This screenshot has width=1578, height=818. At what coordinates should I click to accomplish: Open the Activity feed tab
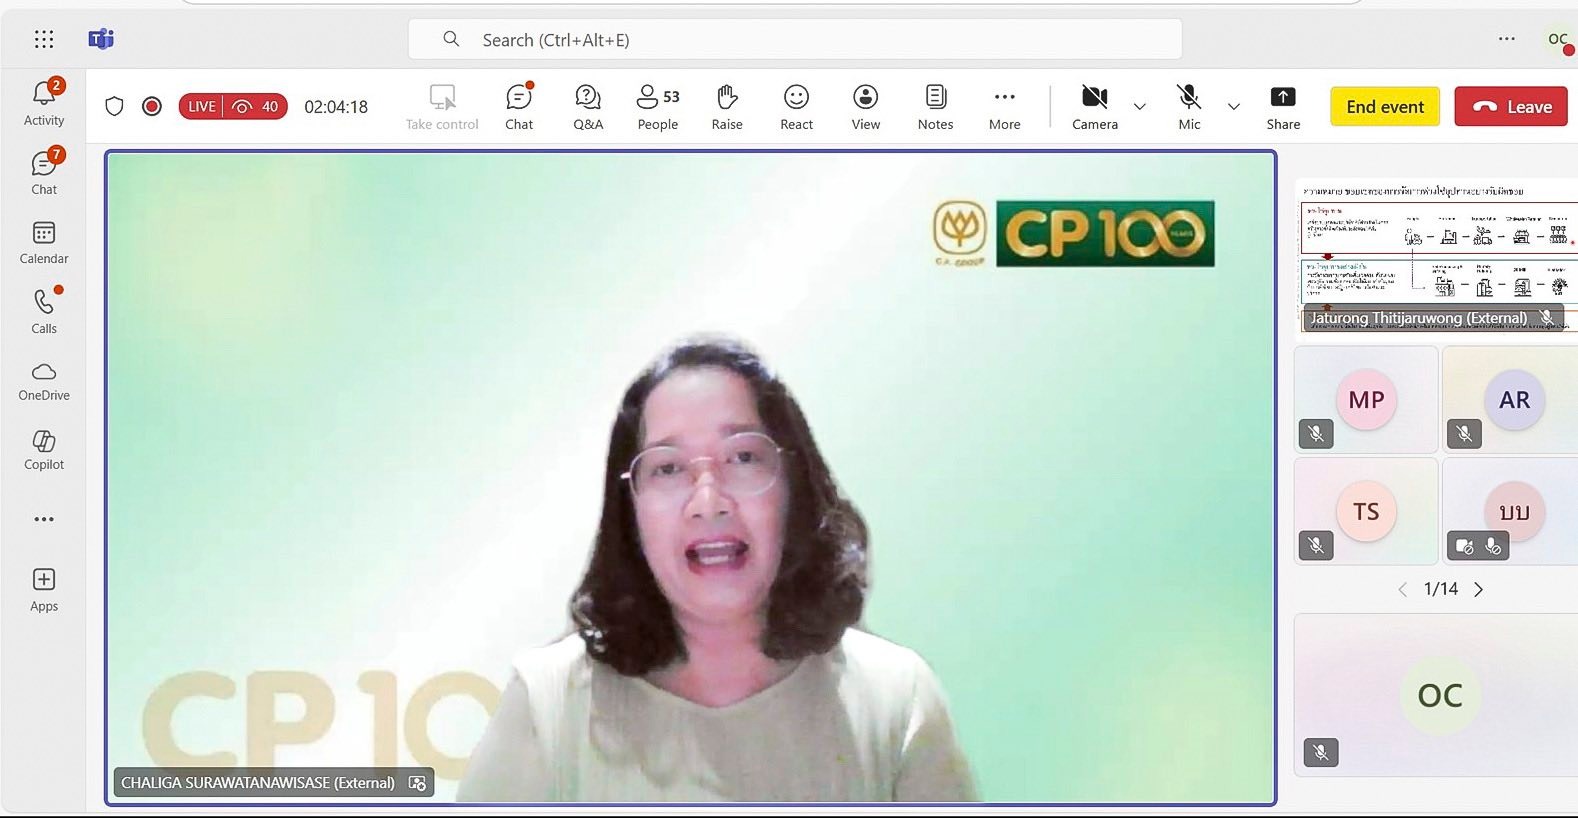click(44, 103)
